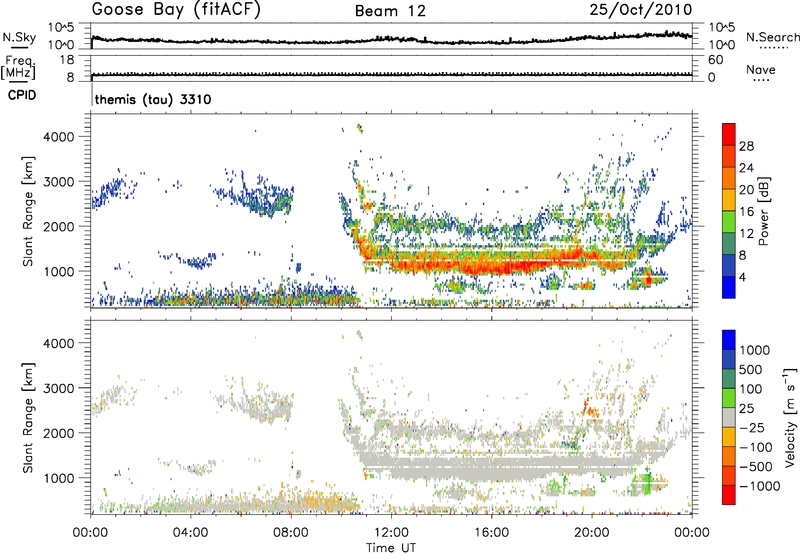800x554 pixels.
Task: Click the '1000' value on Velocity colorbar
Action: tap(755, 350)
